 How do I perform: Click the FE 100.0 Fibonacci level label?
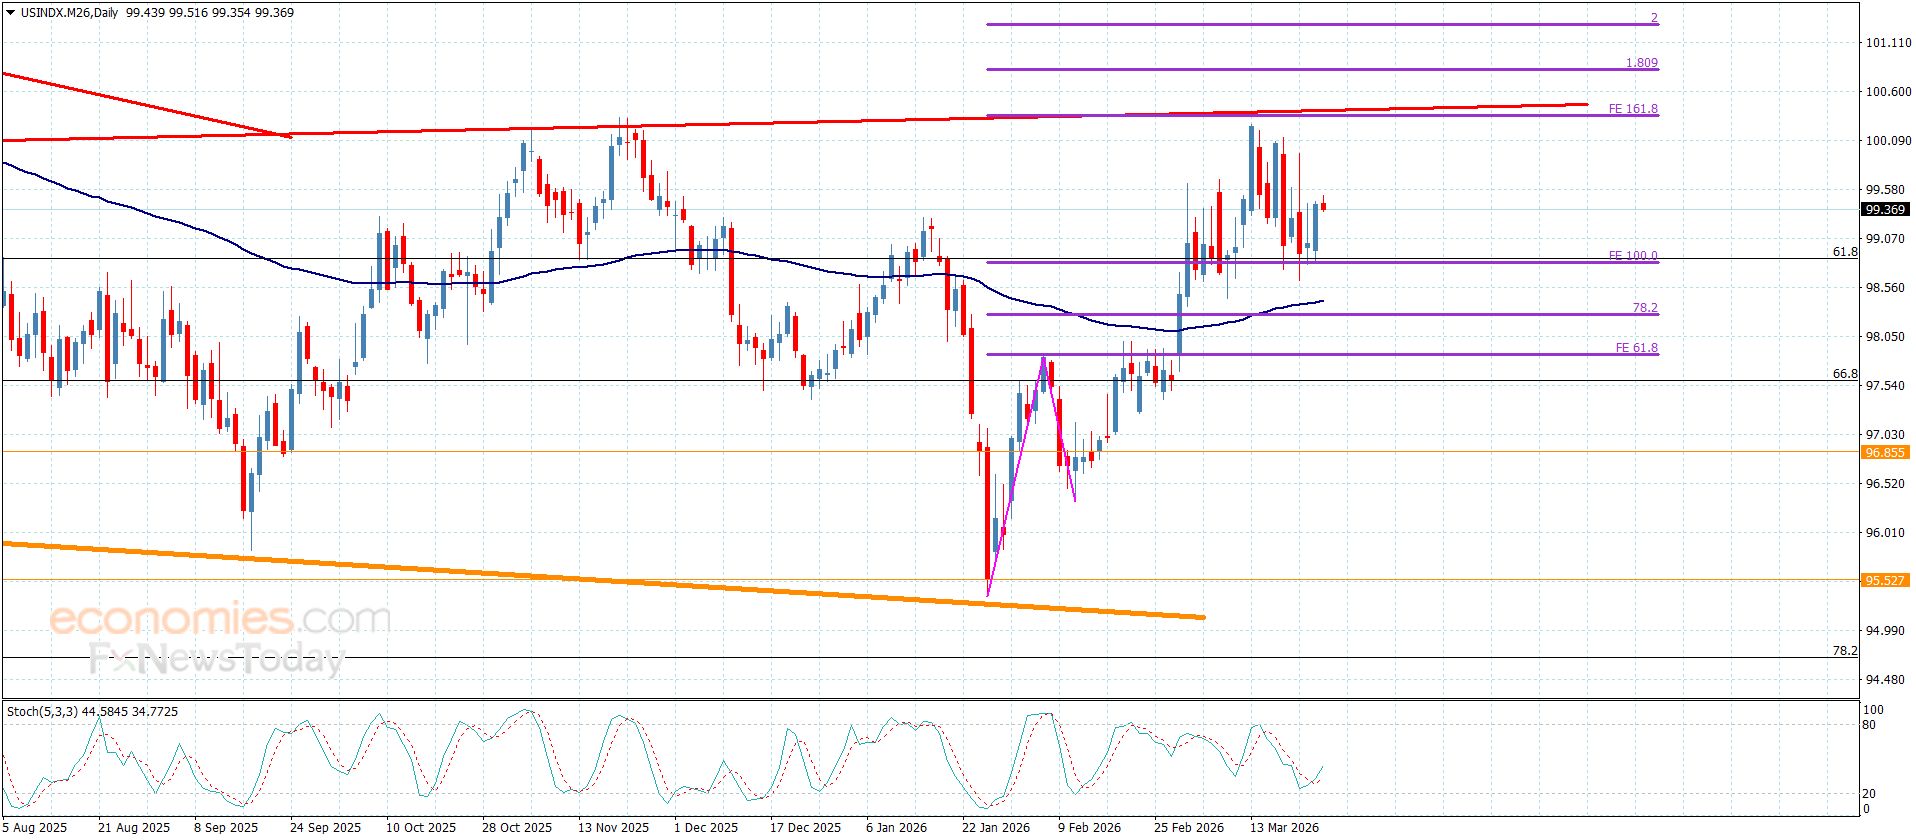(x=1633, y=256)
